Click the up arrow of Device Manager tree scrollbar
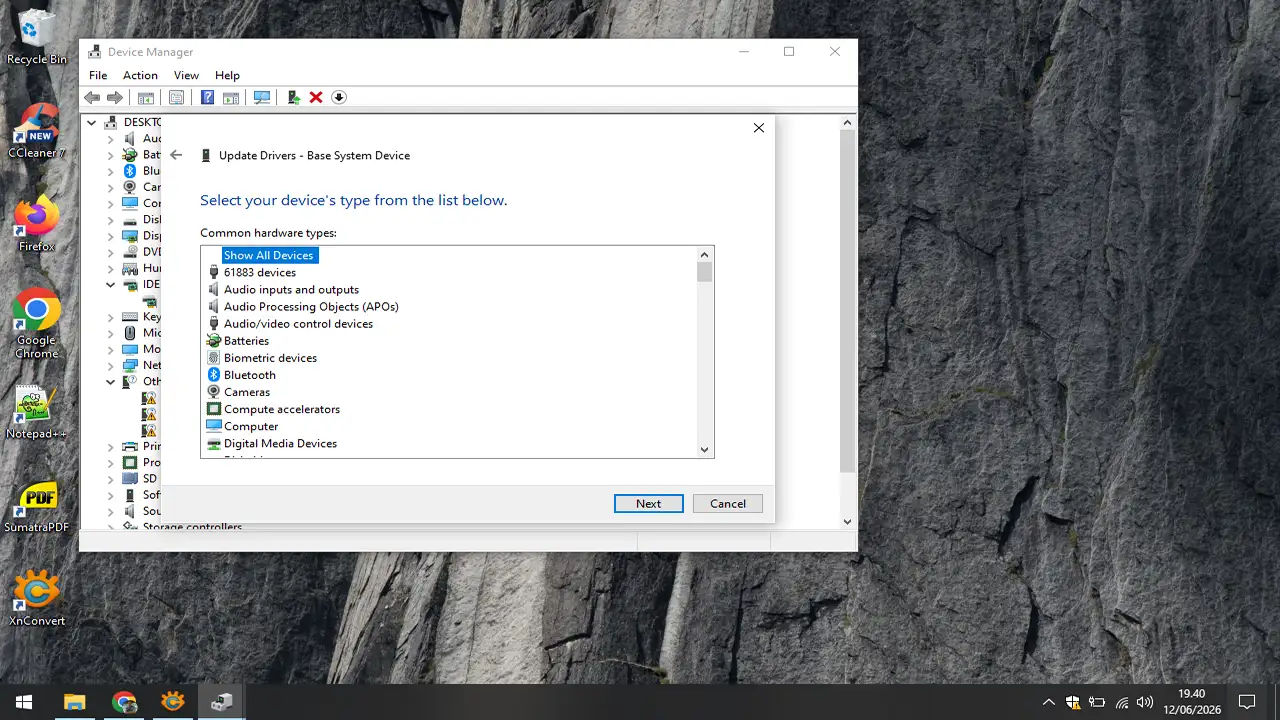This screenshot has width=1280, height=720. pyautogui.click(x=848, y=123)
